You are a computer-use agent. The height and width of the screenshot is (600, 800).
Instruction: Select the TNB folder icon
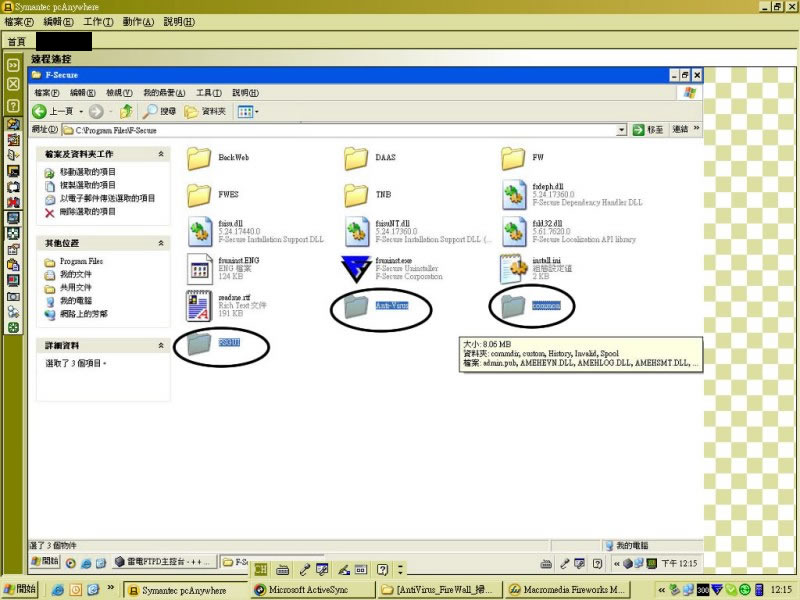[x=356, y=194]
